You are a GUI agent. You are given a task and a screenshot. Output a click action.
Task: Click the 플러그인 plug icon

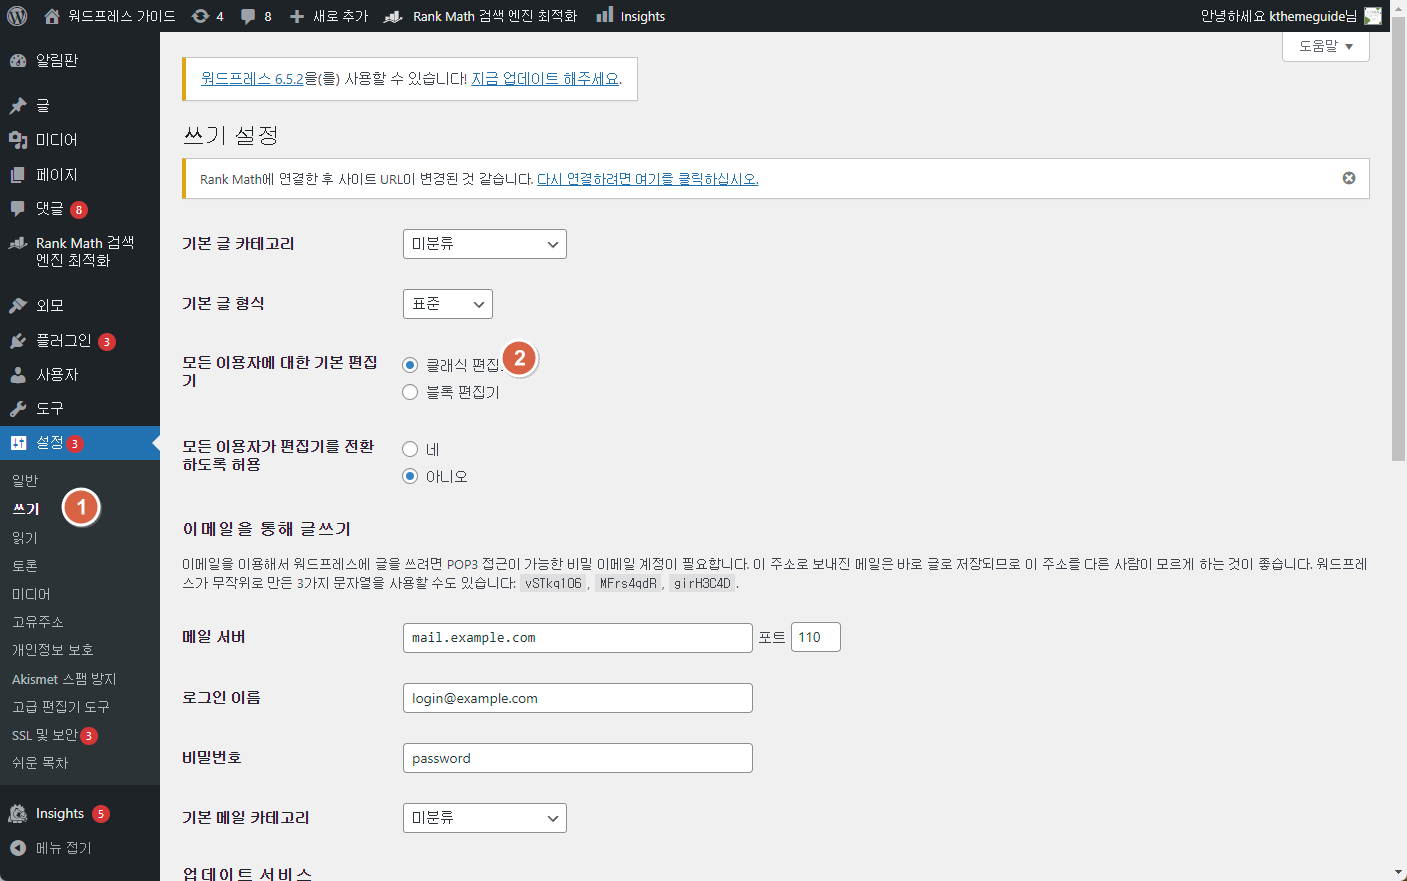[18, 341]
